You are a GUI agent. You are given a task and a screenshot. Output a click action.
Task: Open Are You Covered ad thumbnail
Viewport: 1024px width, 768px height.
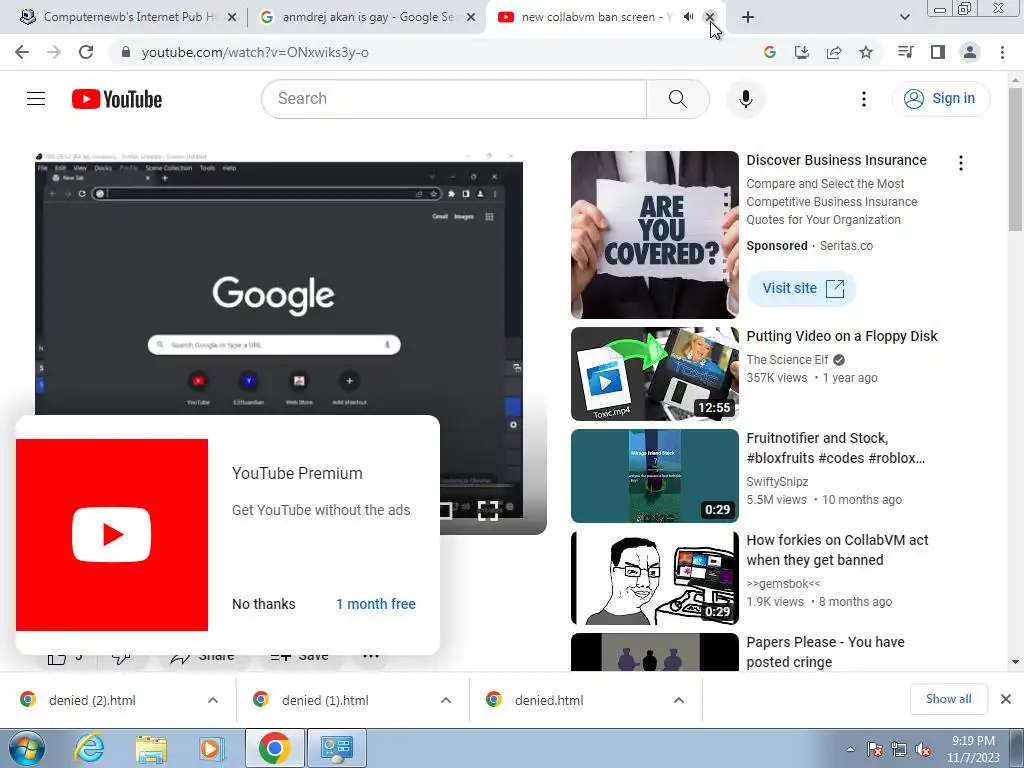click(654, 234)
